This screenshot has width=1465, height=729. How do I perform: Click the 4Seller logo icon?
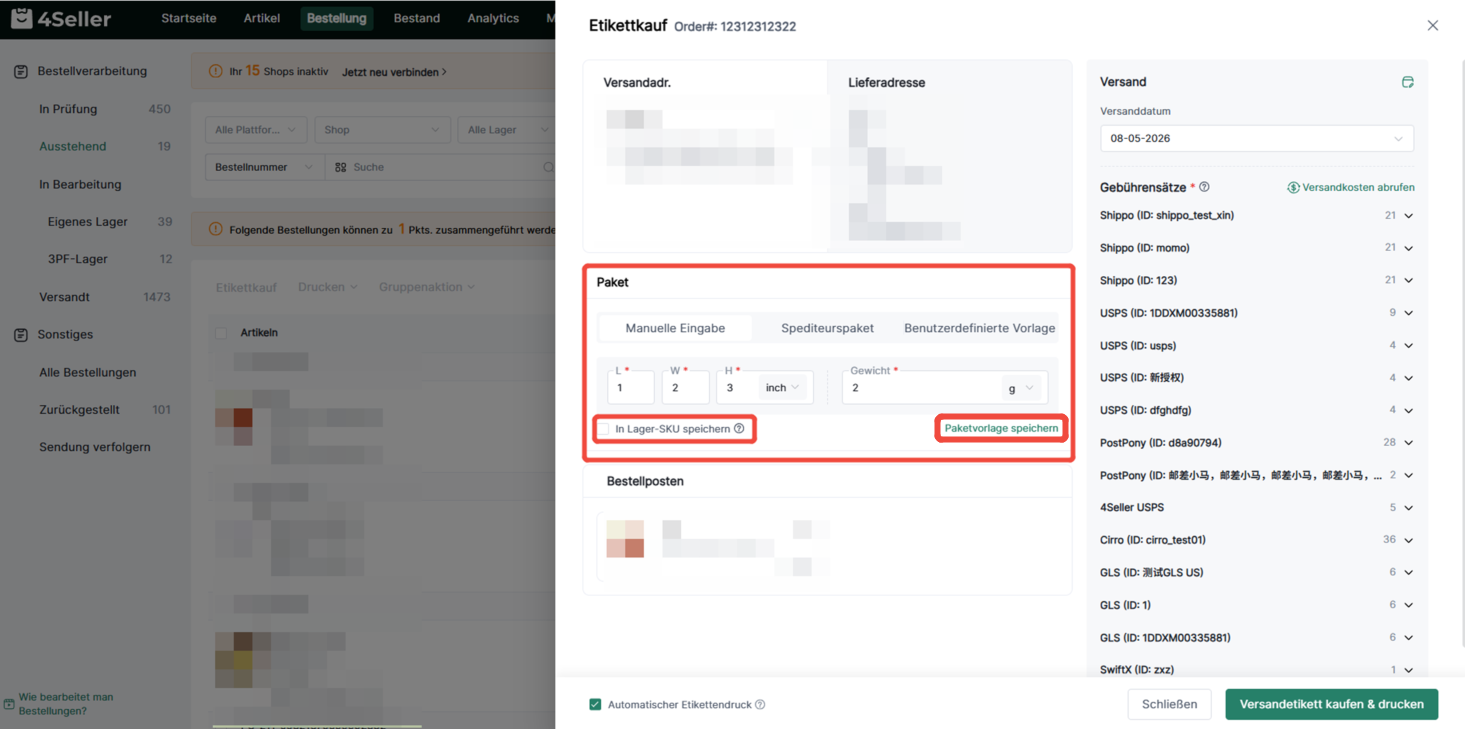point(21,18)
